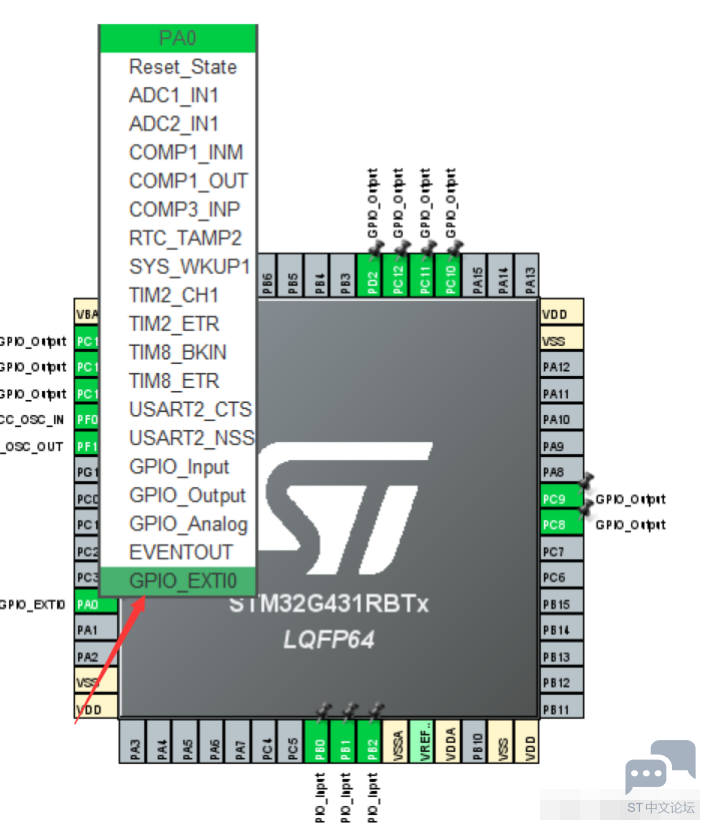This screenshot has height=823, width=704.
Task: Open the chat bubble icon
Action: click(x=660, y=766)
